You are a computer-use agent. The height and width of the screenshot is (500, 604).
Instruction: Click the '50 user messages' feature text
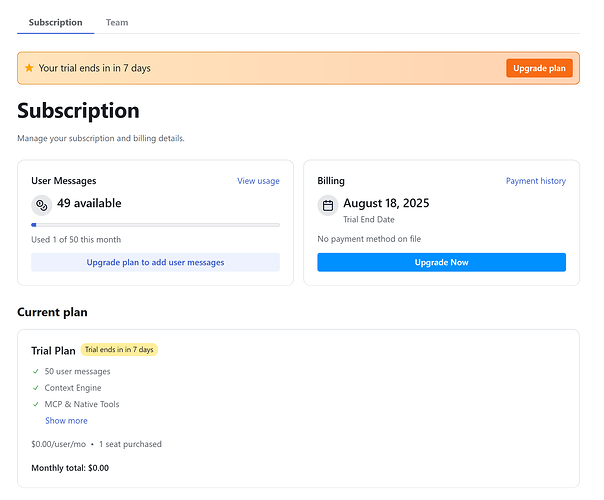click(77, 371)
